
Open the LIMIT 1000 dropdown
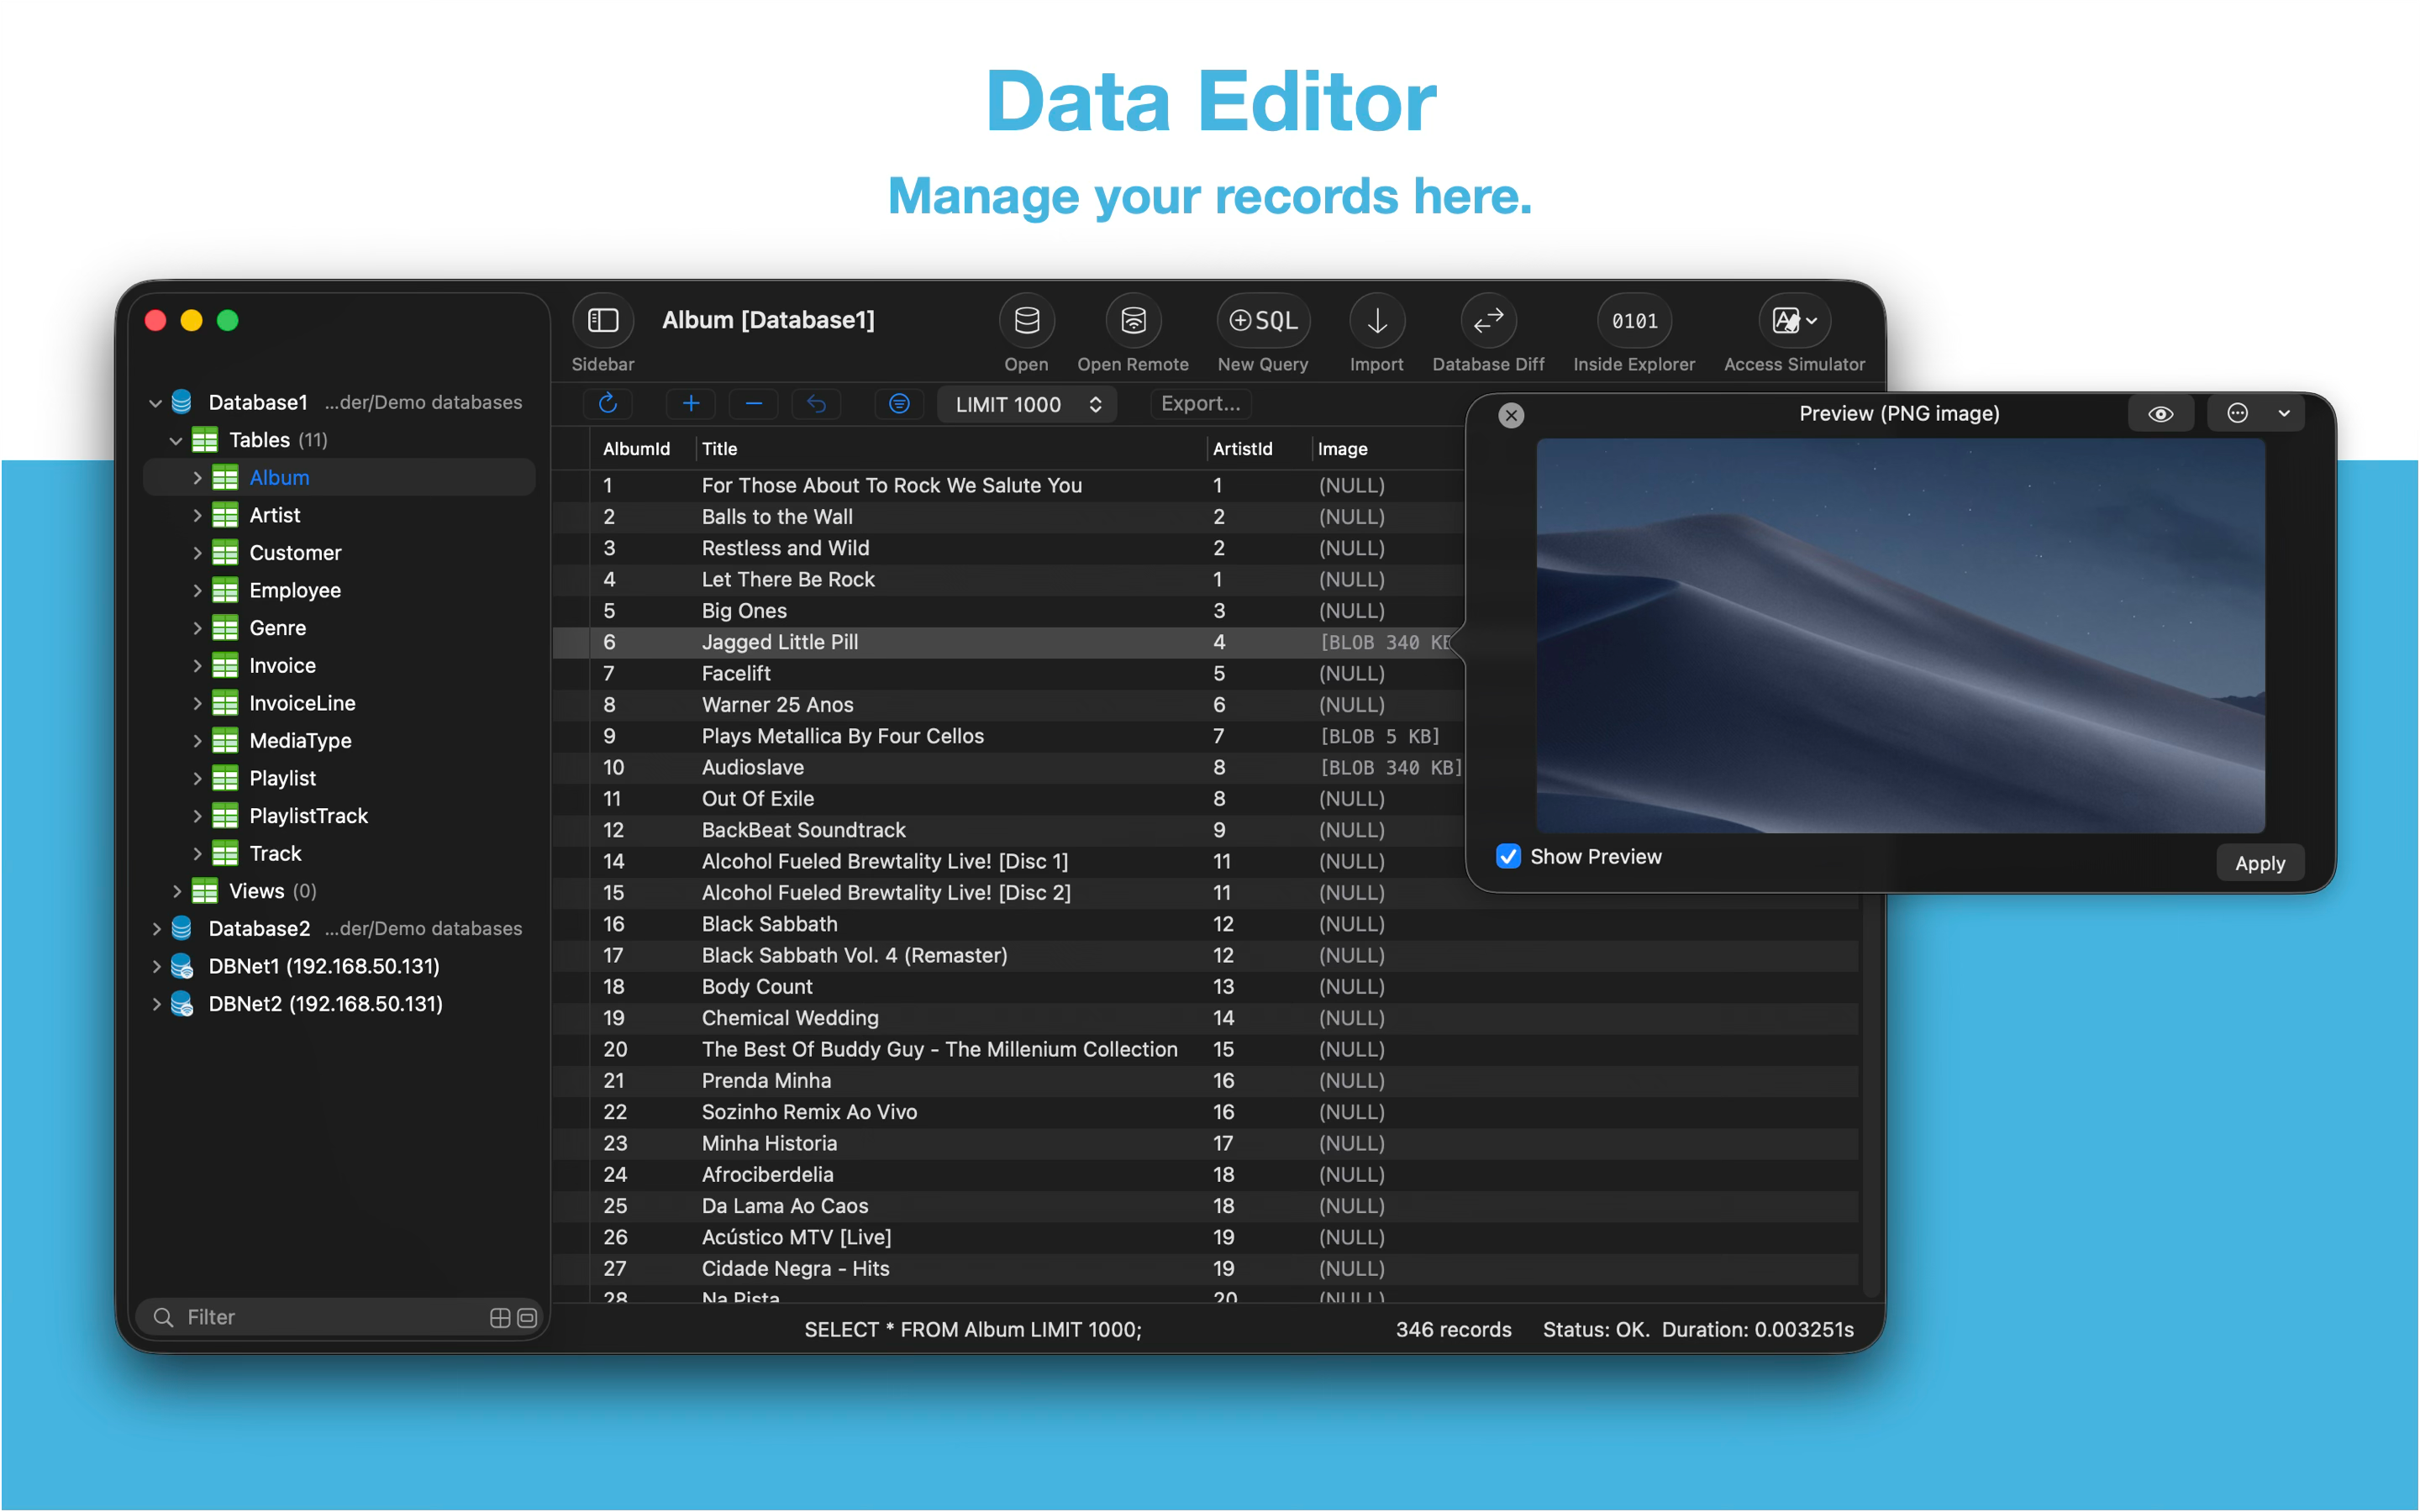1027,404
